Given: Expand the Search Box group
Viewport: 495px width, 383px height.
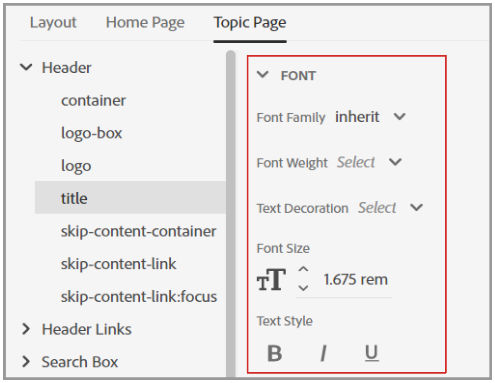Looking at the screenshot, I should (26, 361).
